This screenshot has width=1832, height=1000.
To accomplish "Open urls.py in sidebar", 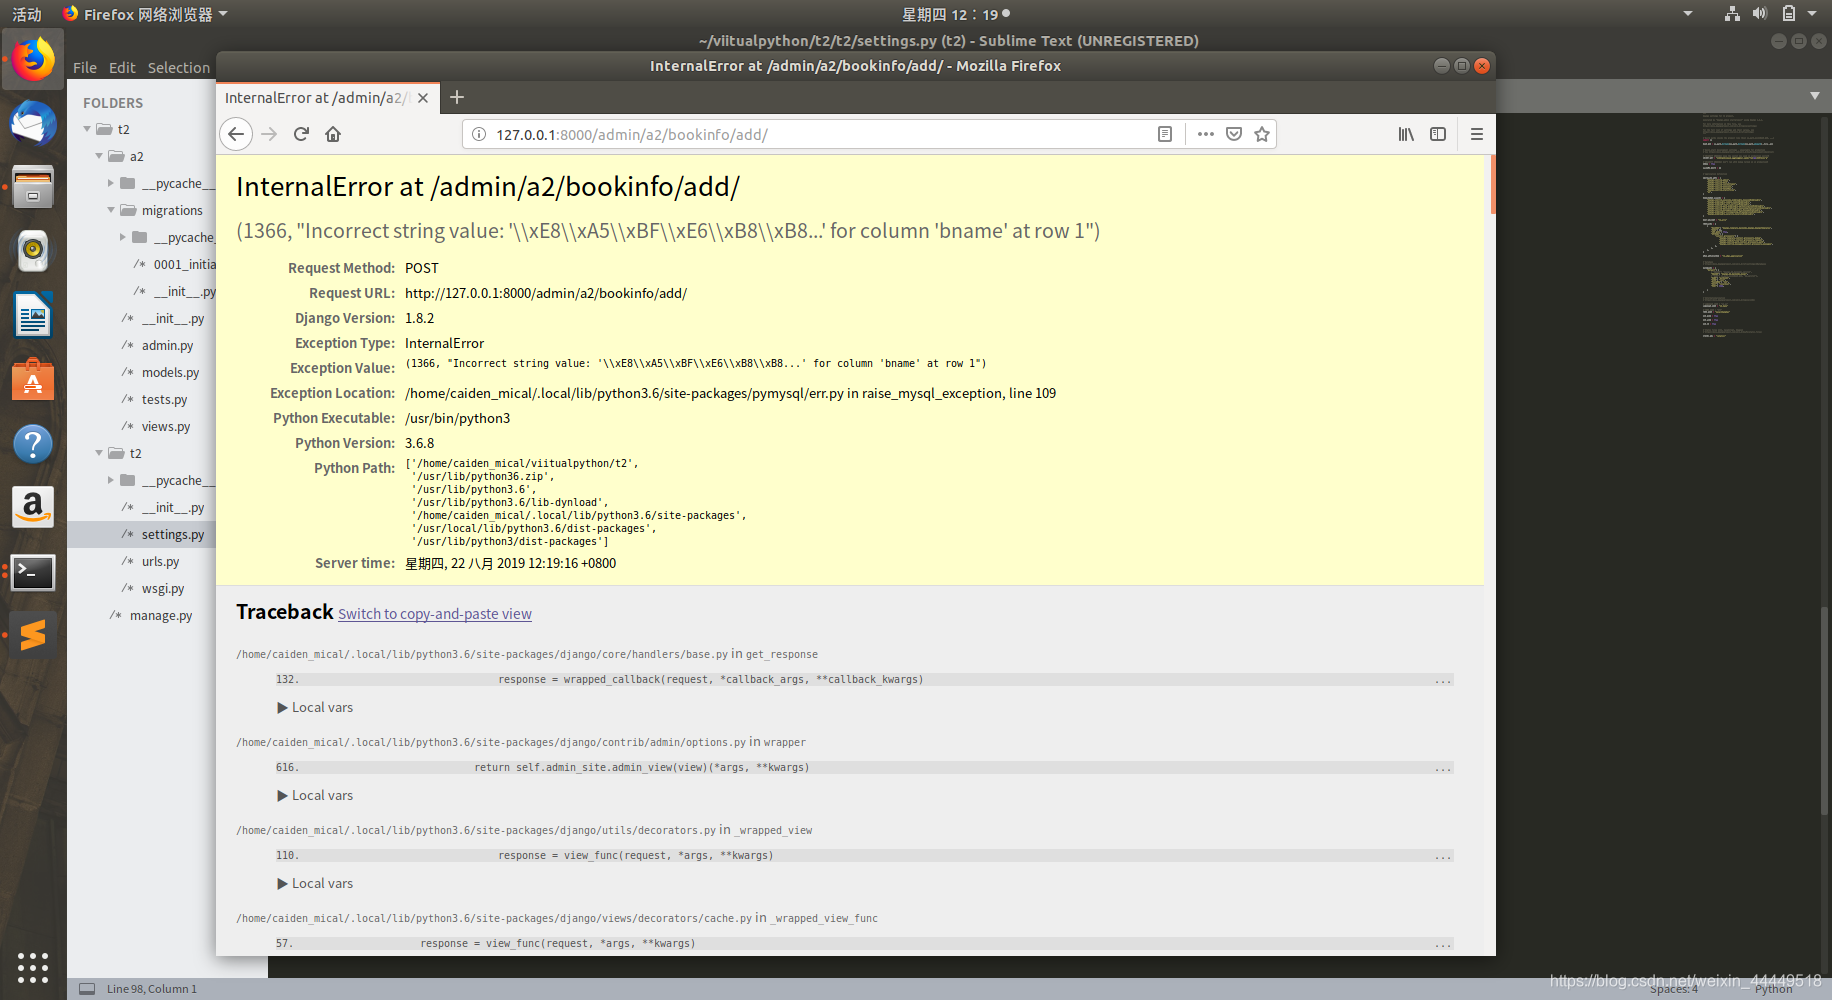I will pyautogui.click(x=160, y=561).
